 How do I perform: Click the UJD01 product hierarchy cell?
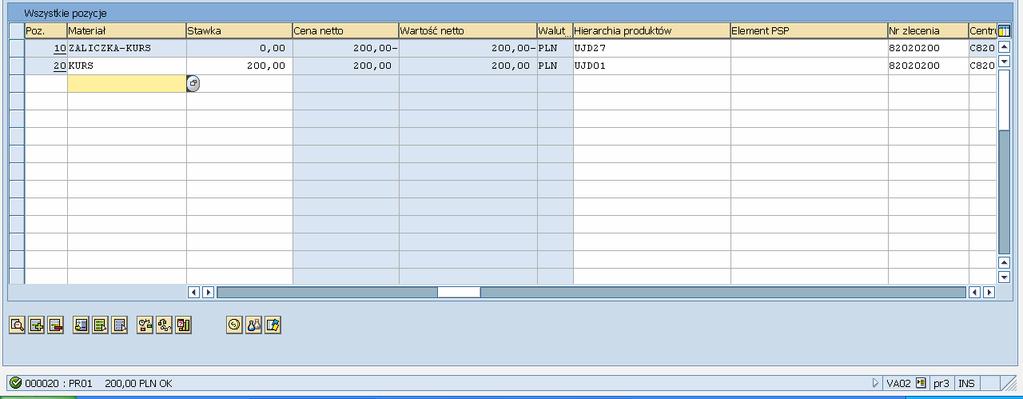(x=651, y=66)
